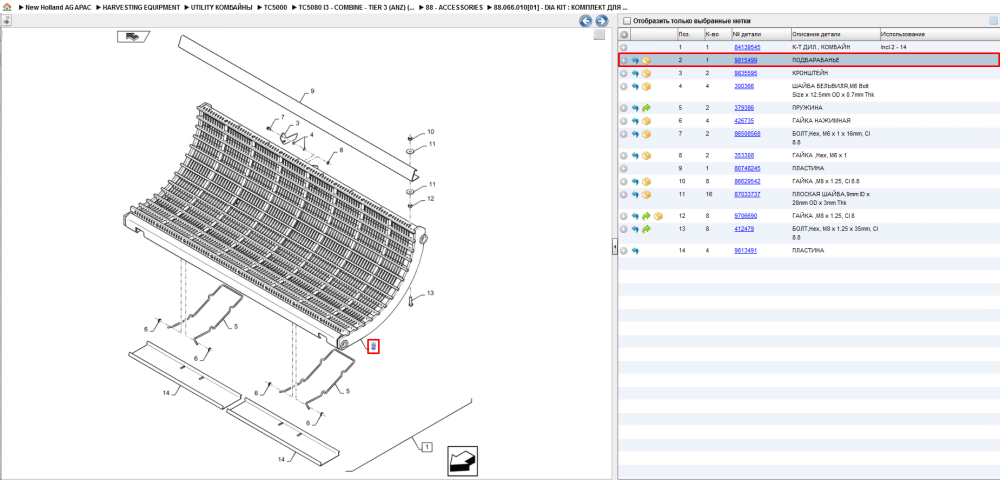Click green arrow icon in ПРУЖИНА row

point(647,108)
